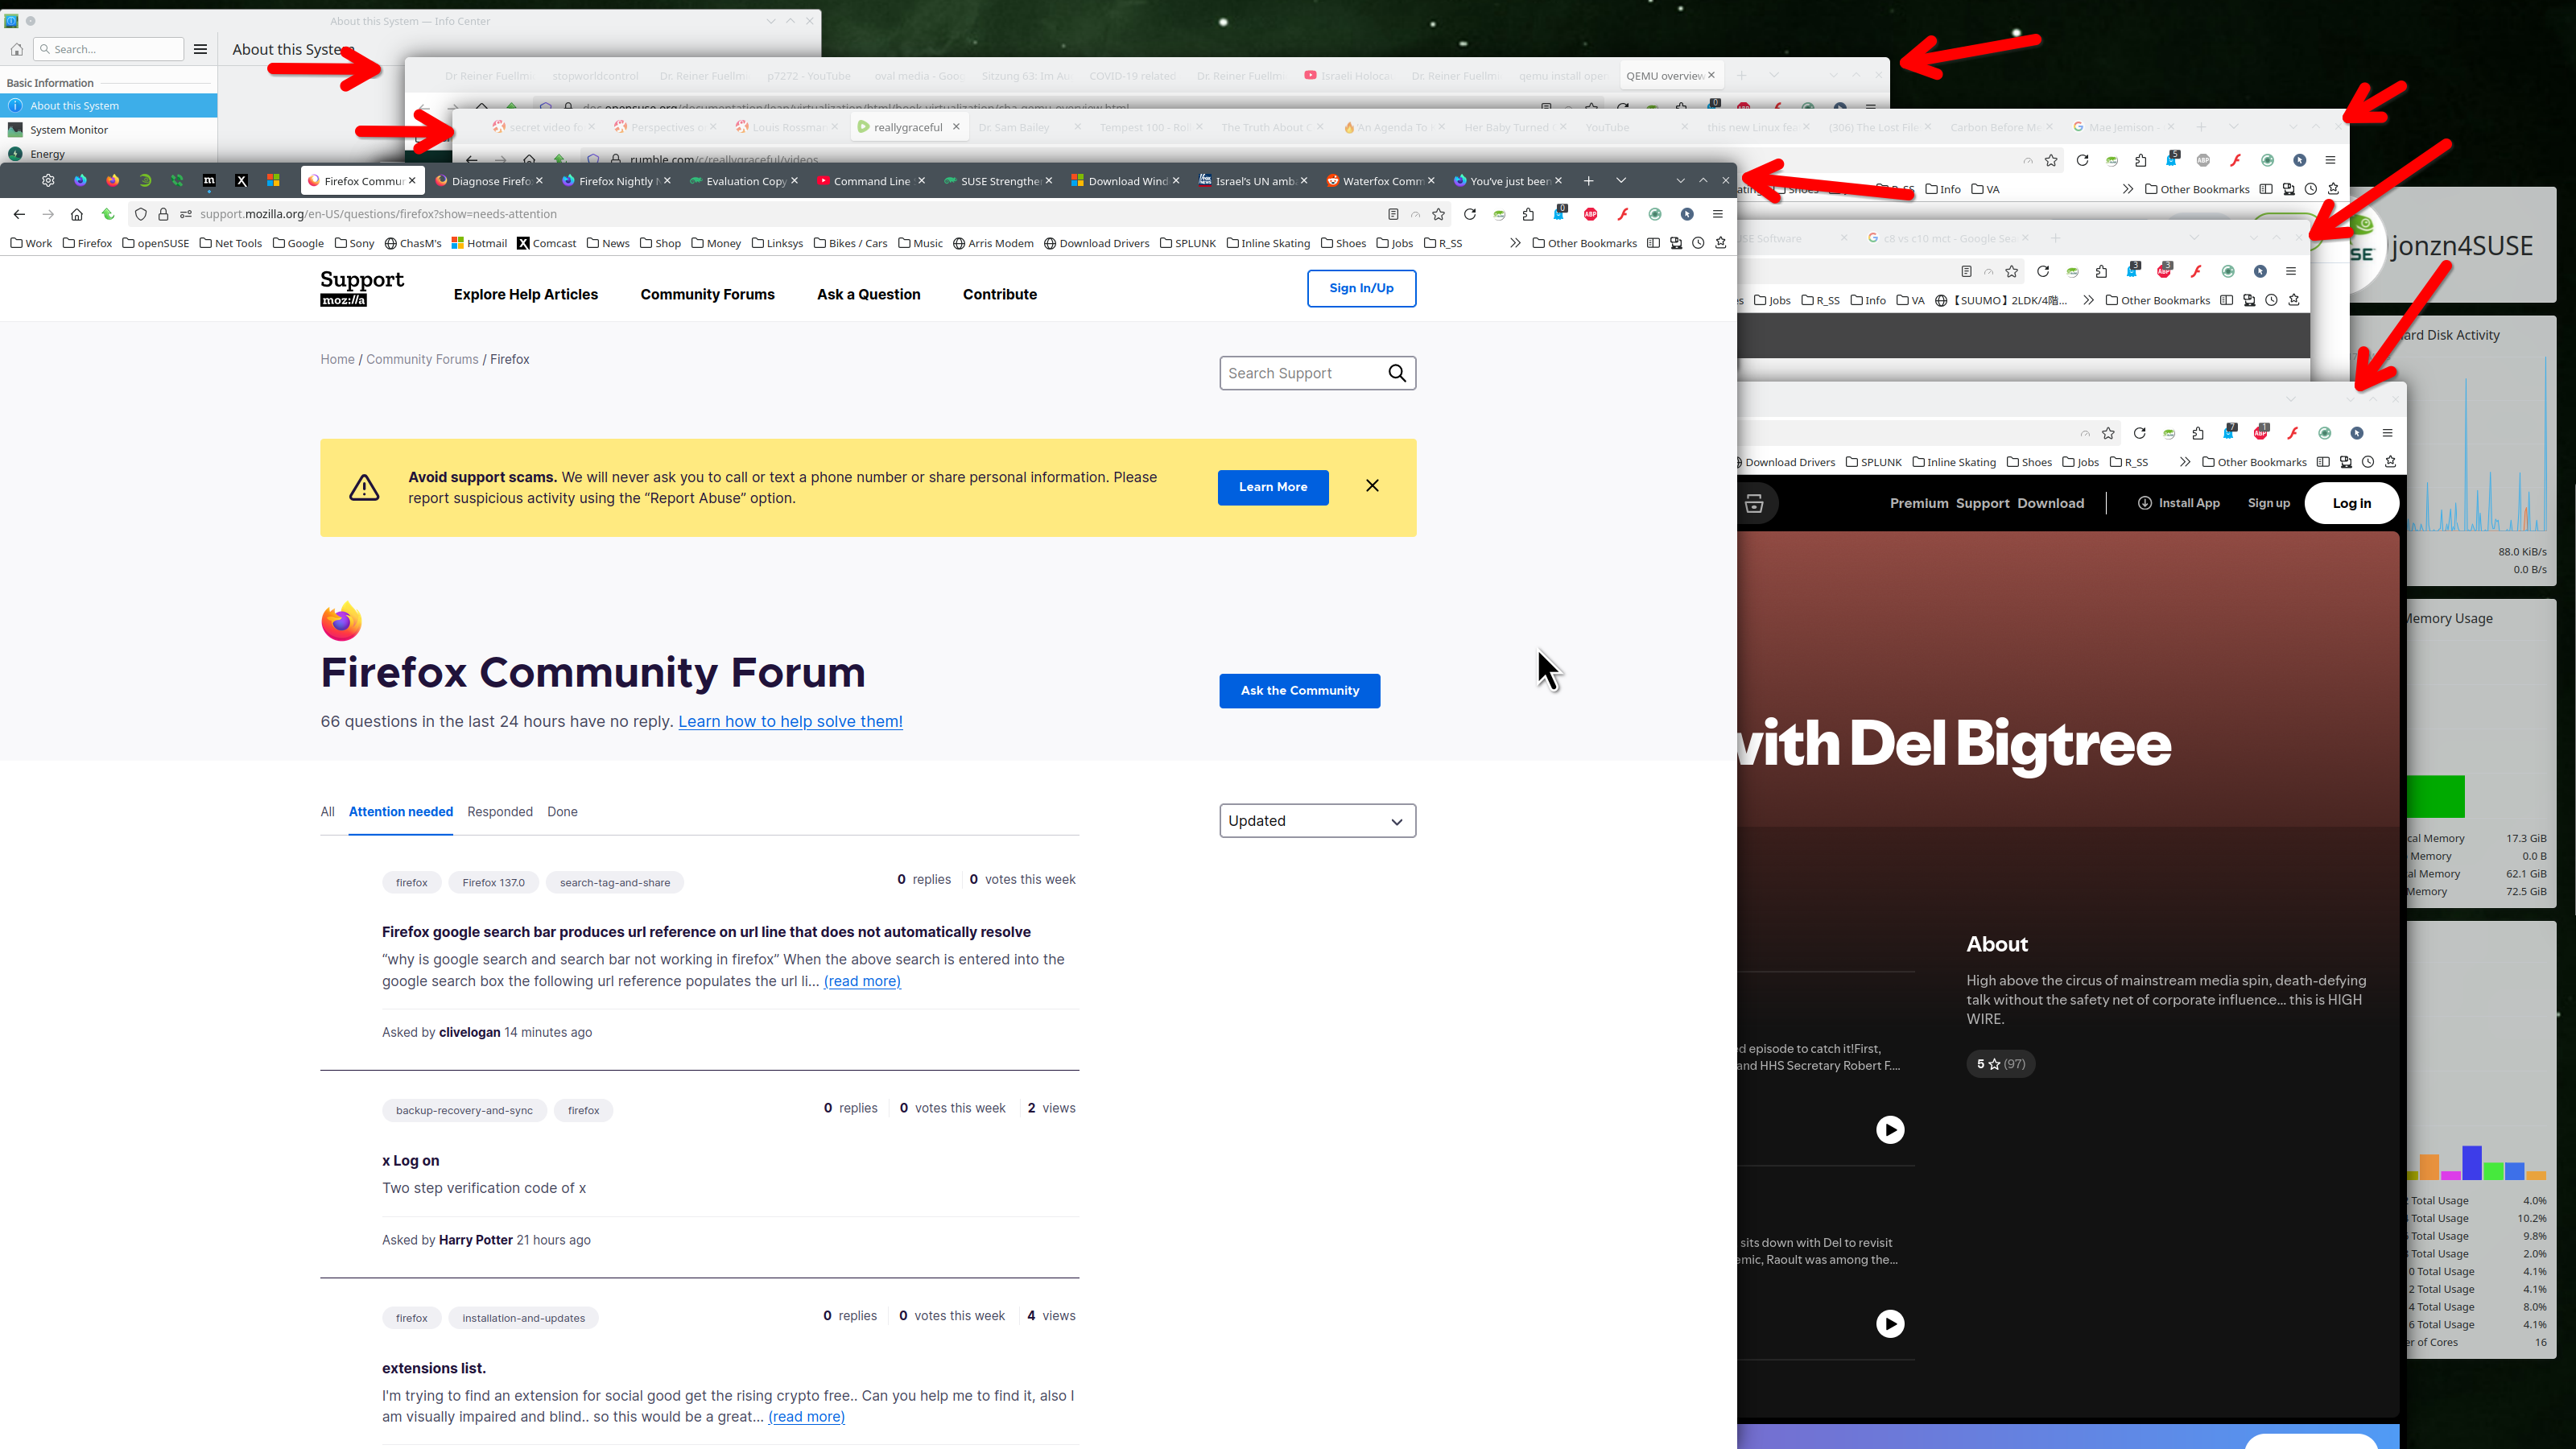Open the pinned settings gear tab

pos(48,181)
